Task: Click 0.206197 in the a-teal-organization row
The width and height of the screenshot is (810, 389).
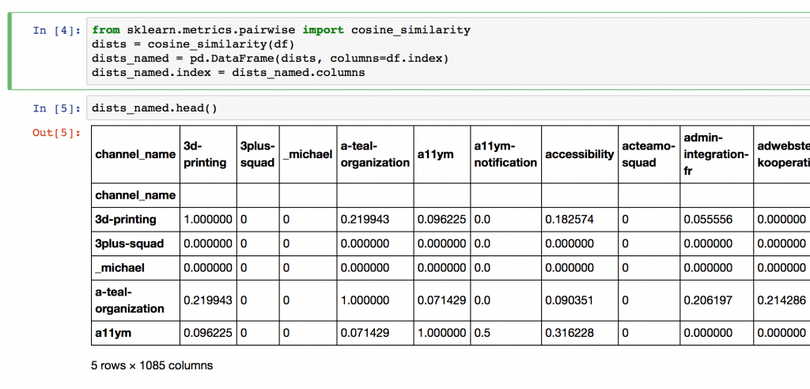Action: [708, 300]
